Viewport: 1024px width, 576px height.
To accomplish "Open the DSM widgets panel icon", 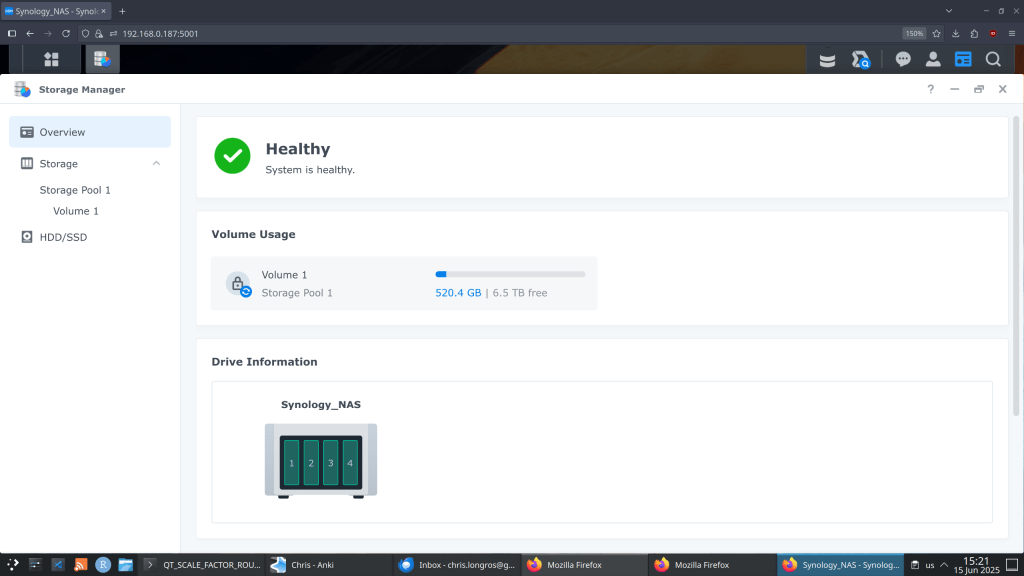I will pos(963,59).
